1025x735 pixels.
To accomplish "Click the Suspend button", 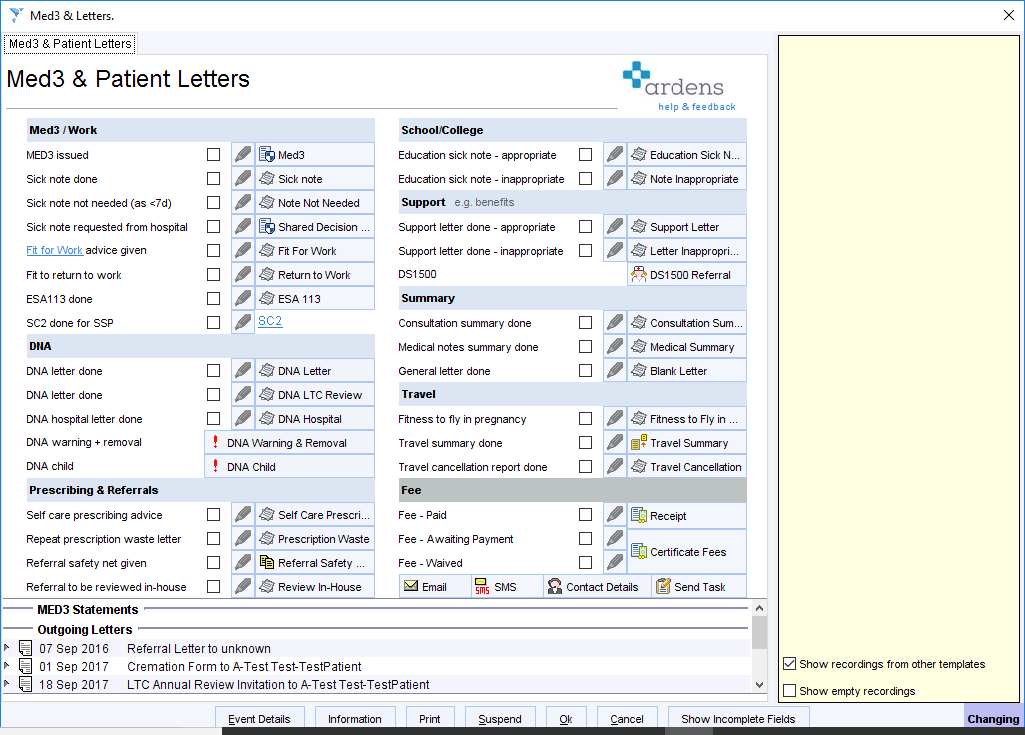I will (499, 718).
